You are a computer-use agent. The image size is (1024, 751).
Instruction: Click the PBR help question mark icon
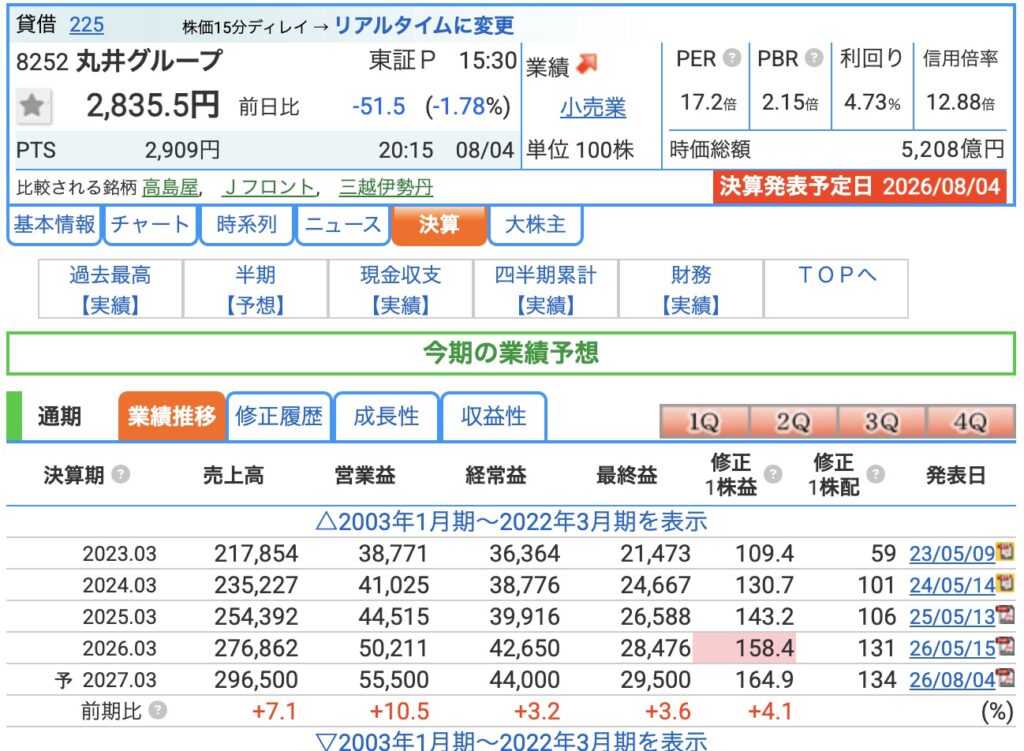point(814,58)
